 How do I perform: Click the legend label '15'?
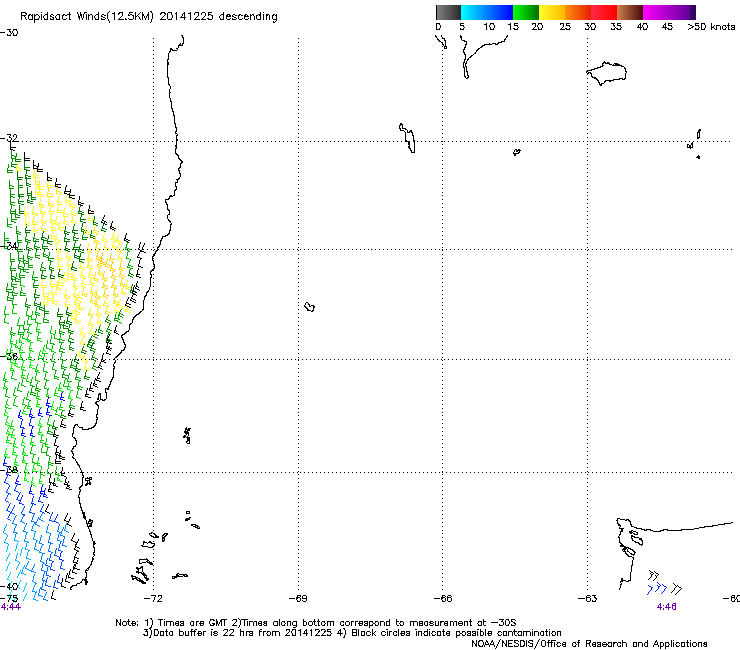[x=513, y=27]
